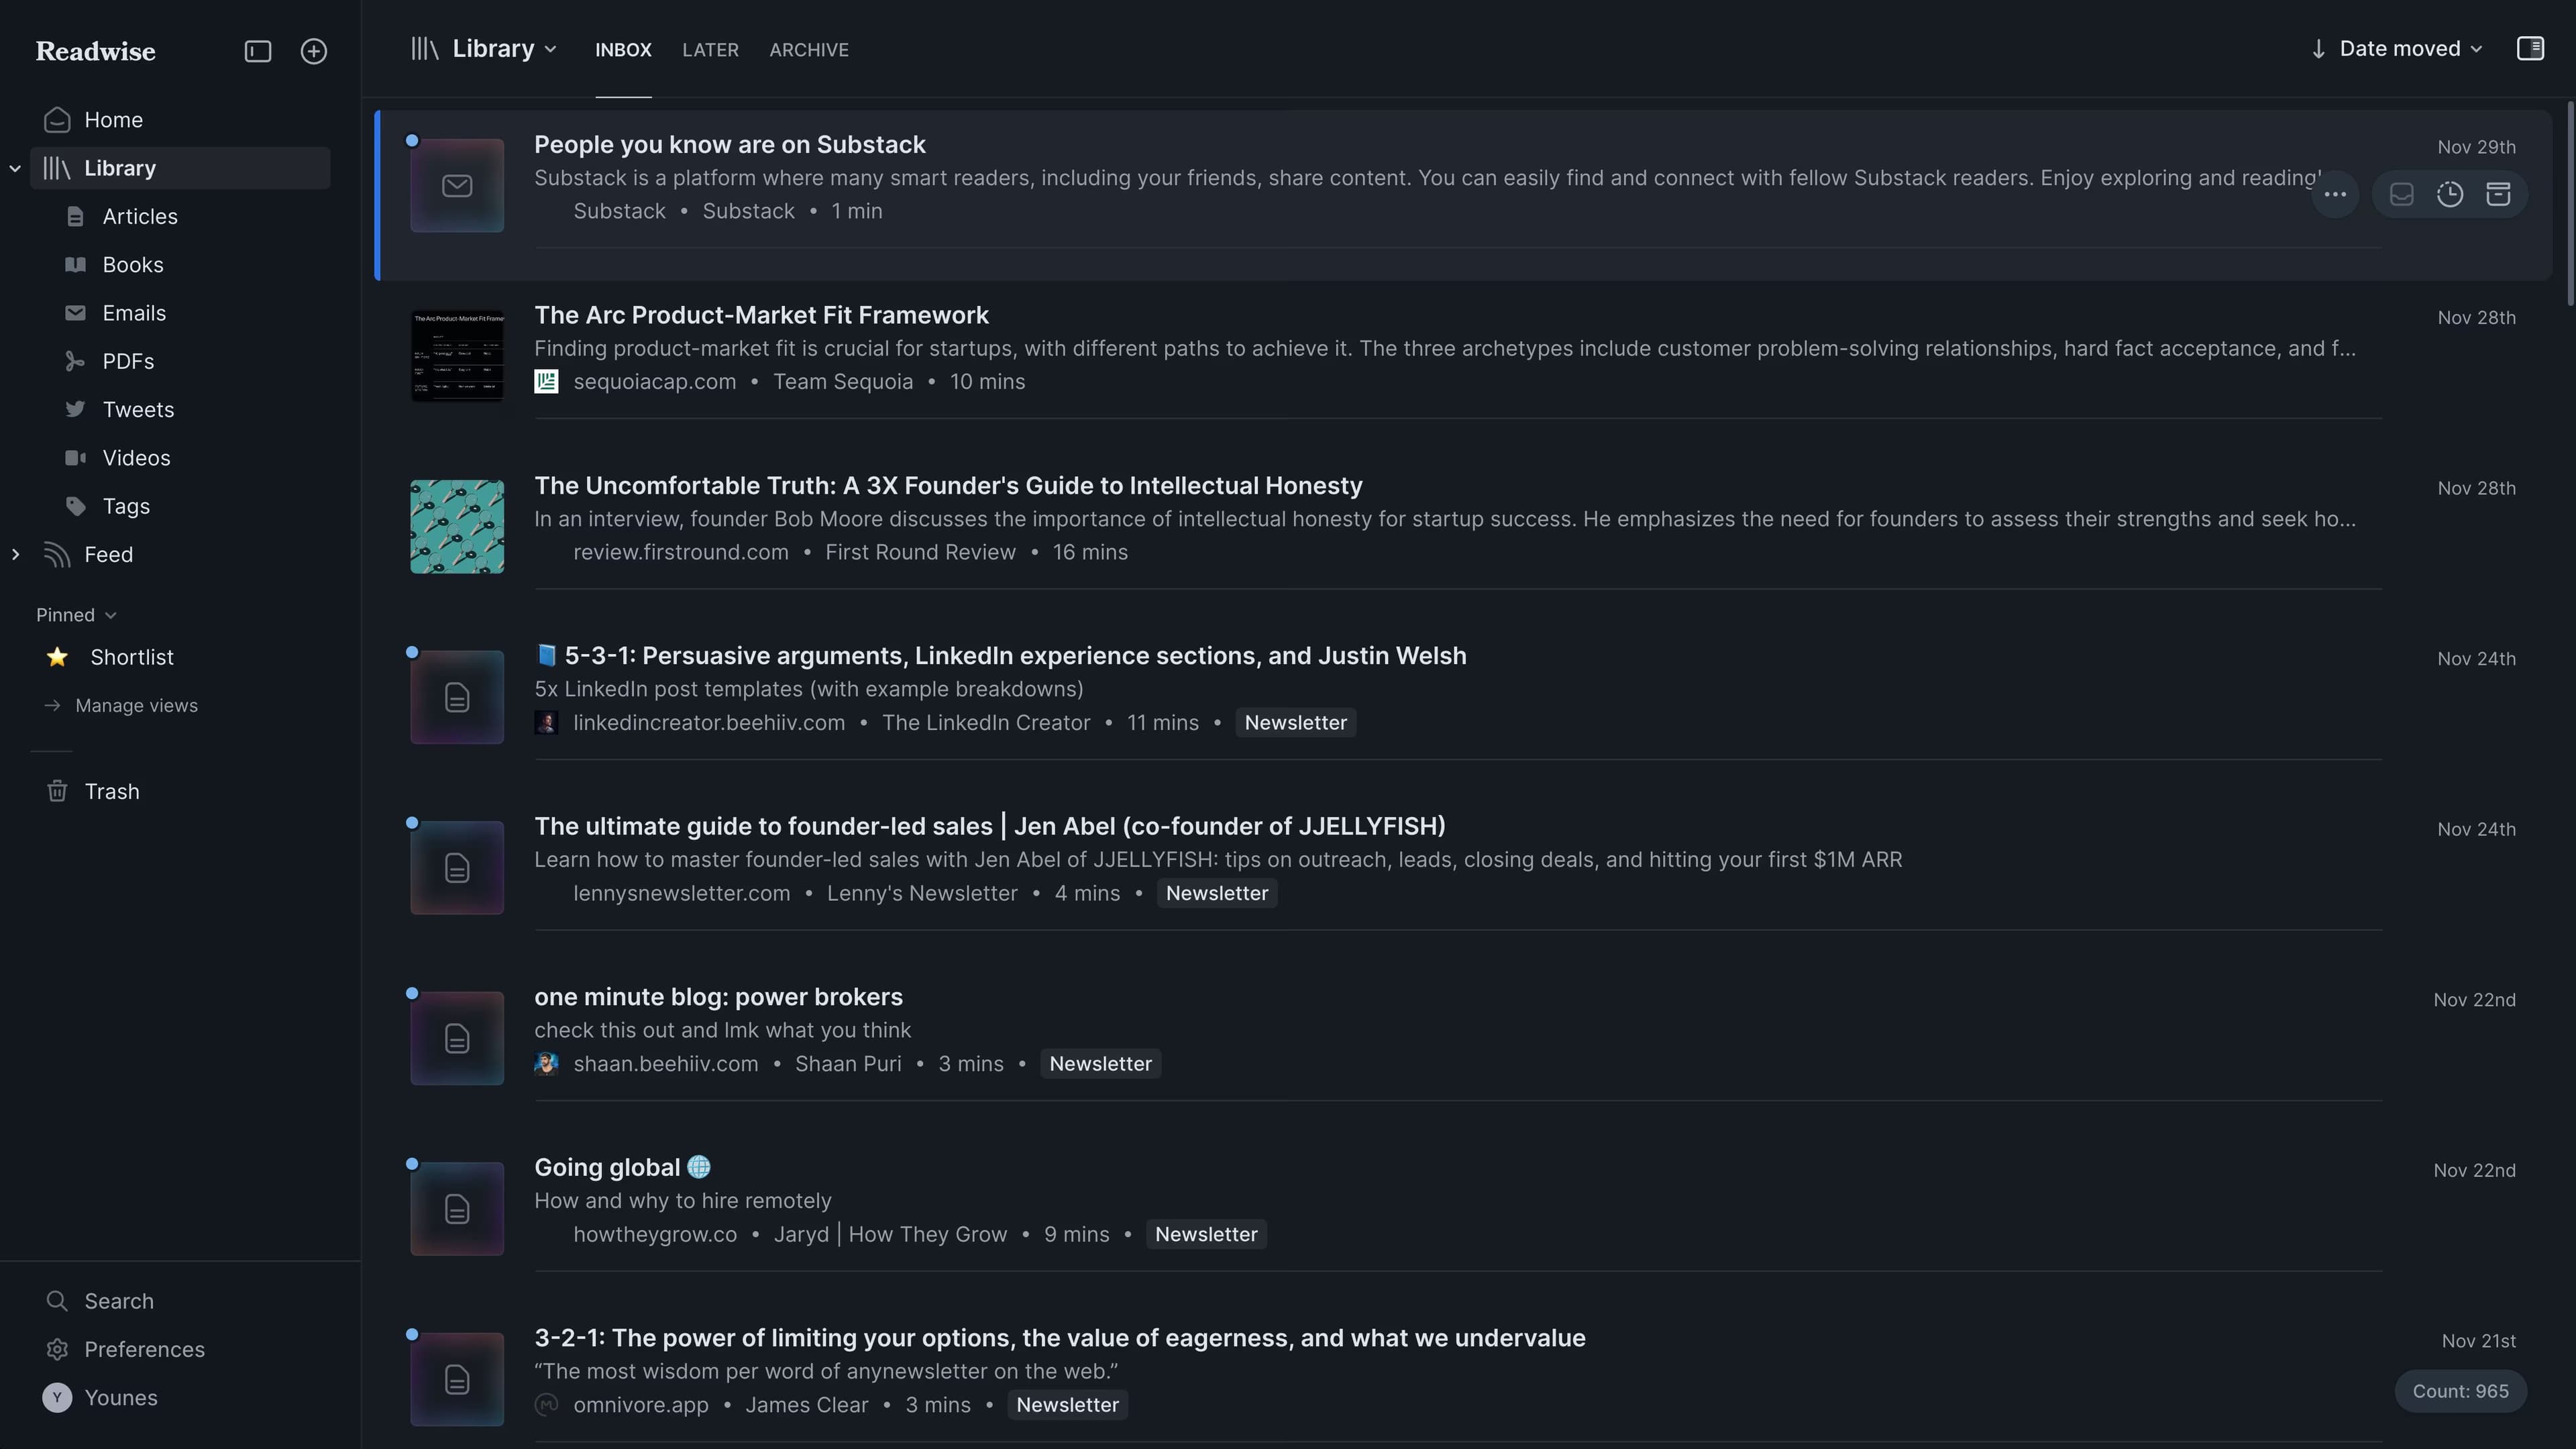Open Preferences gear in sidebar
Viewport: 2576px width, 1449px height.
(143, 1349)
